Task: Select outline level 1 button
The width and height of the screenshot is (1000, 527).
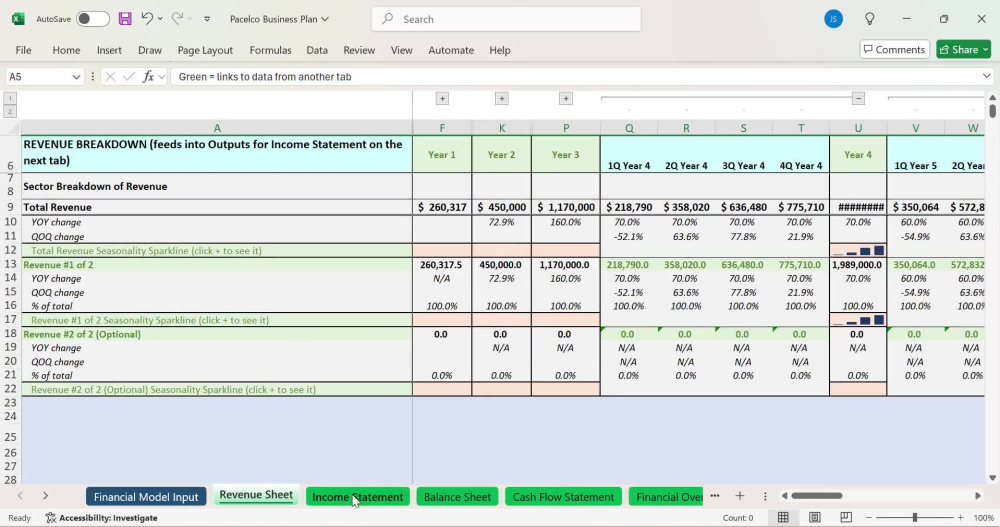Action: 10,99
